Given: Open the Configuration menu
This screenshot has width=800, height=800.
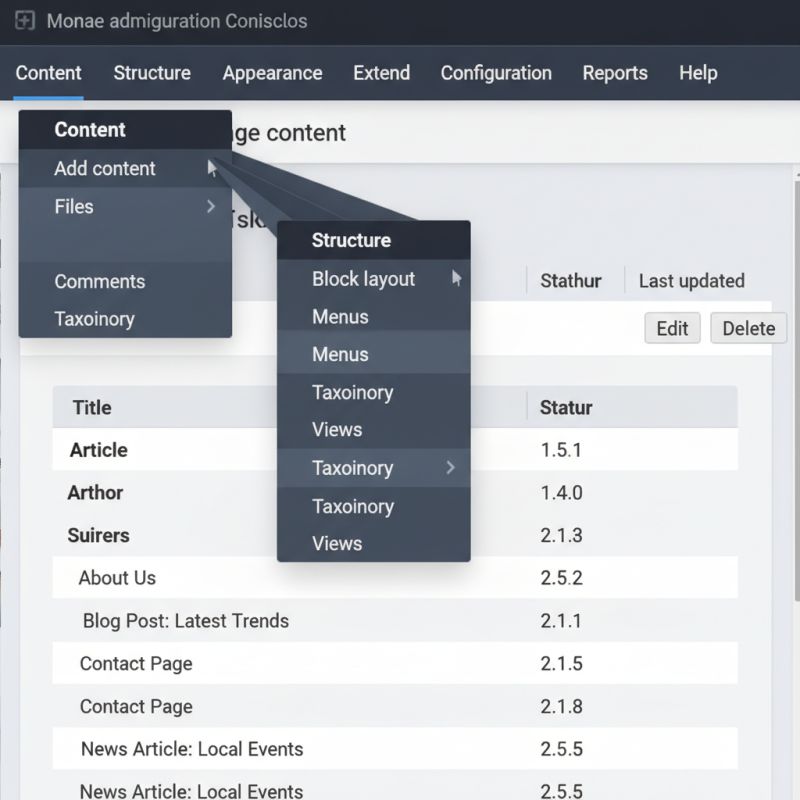Looking at the screenshot, I should coord(496,73).
